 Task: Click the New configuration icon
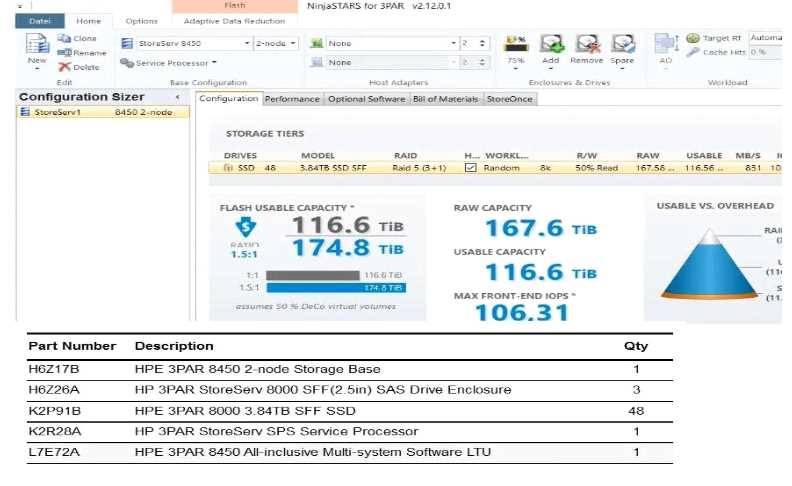[x=37, y=46]
